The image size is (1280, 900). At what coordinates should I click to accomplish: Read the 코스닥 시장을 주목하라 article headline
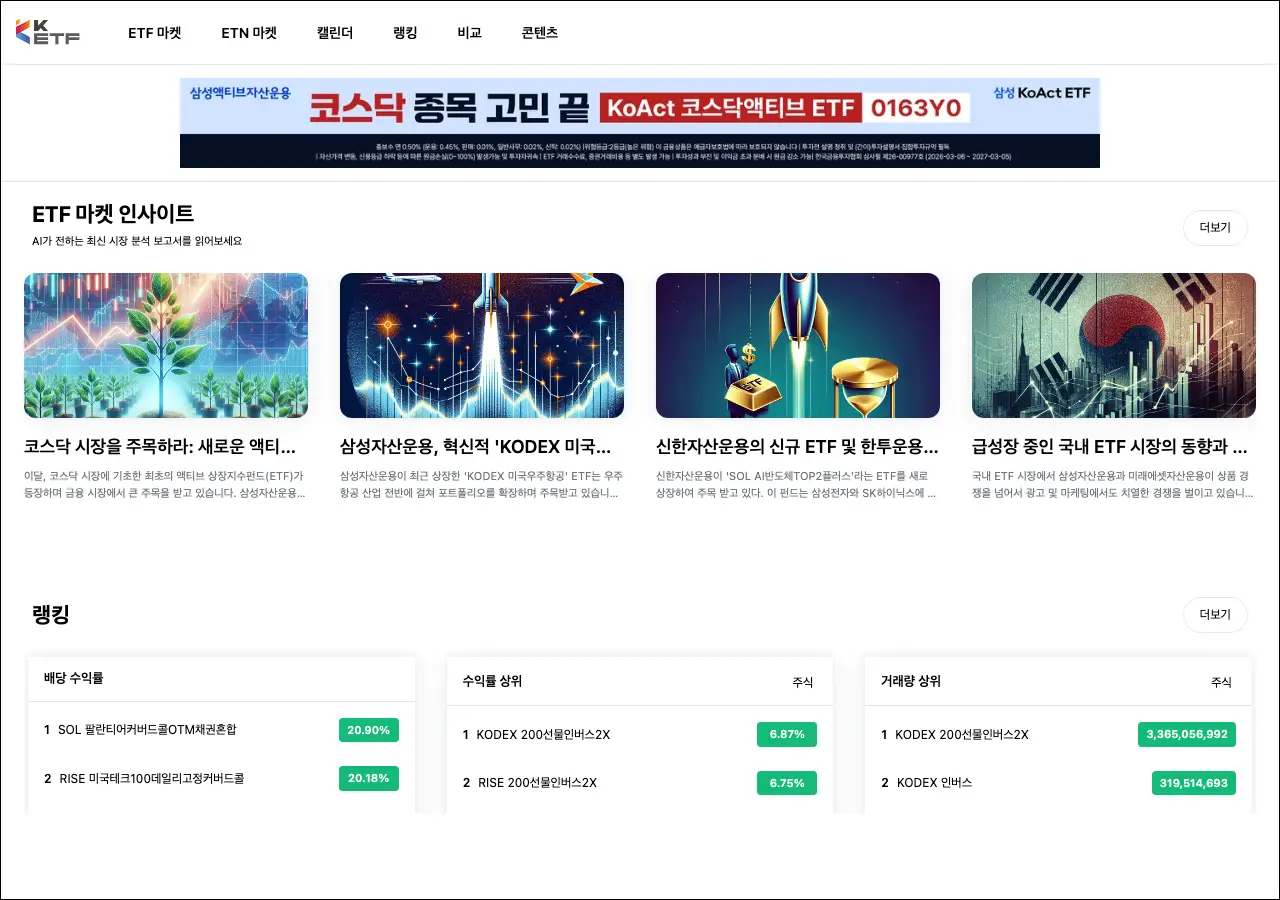(x=160, y=446)
